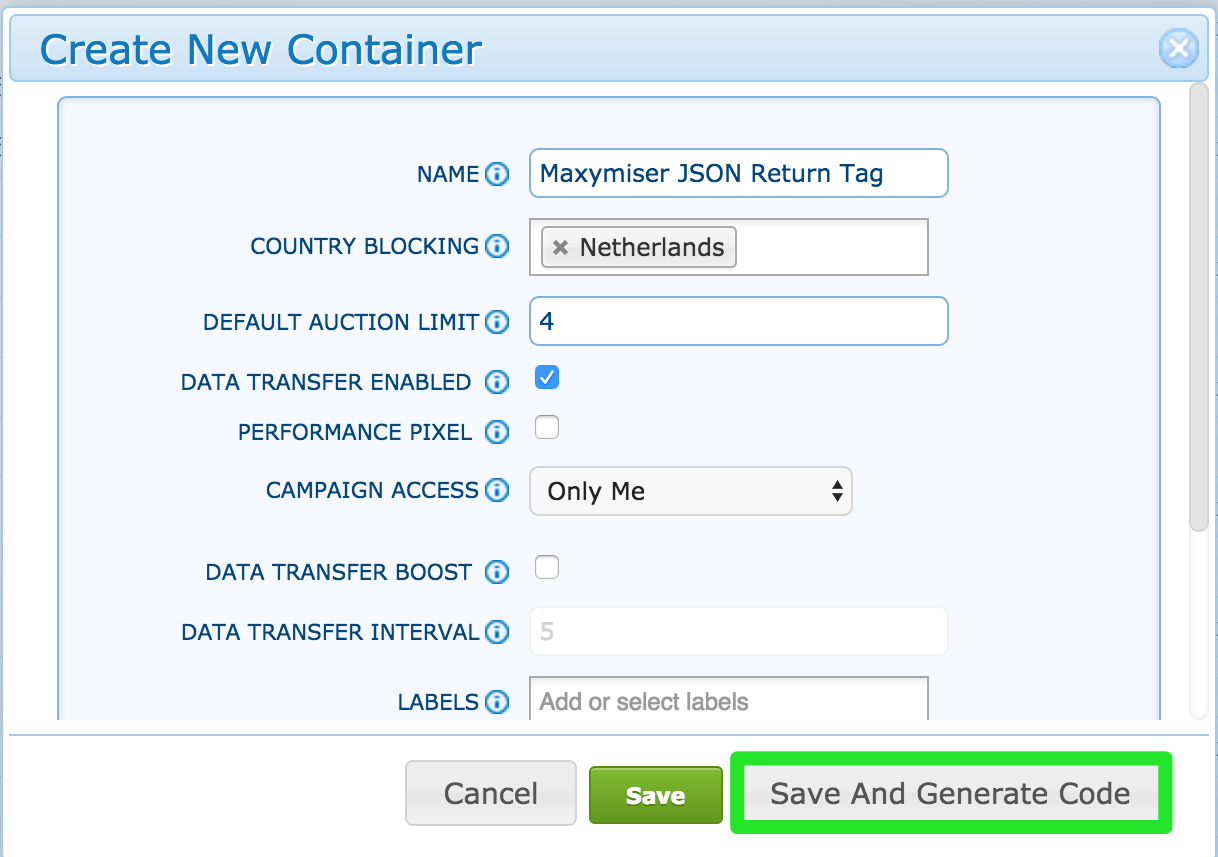Viewport: 1218px width, 857px height.
Task: Click the Performance Pixel info icon
Action: point(497,432)
